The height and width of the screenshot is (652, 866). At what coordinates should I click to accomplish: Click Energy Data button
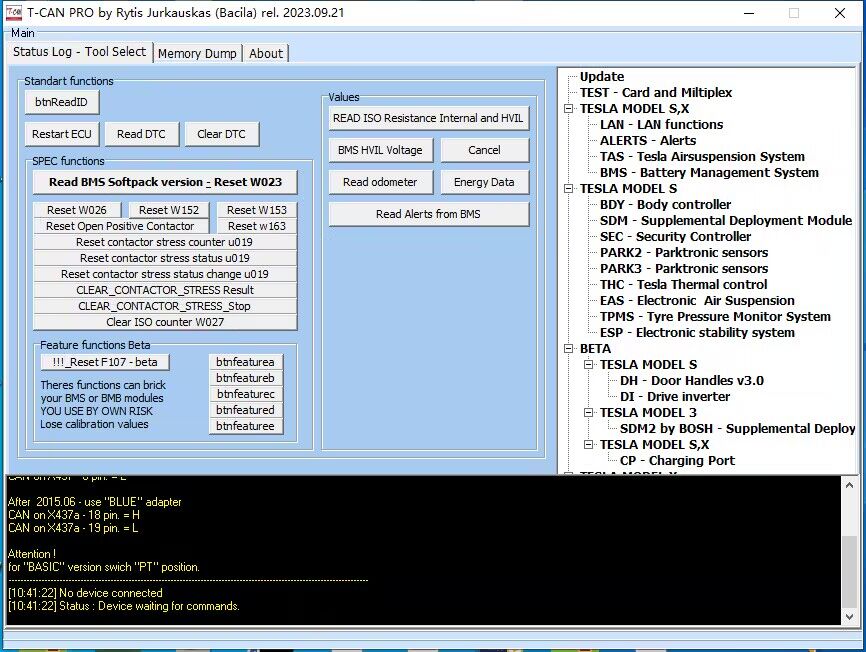(484, 182)
